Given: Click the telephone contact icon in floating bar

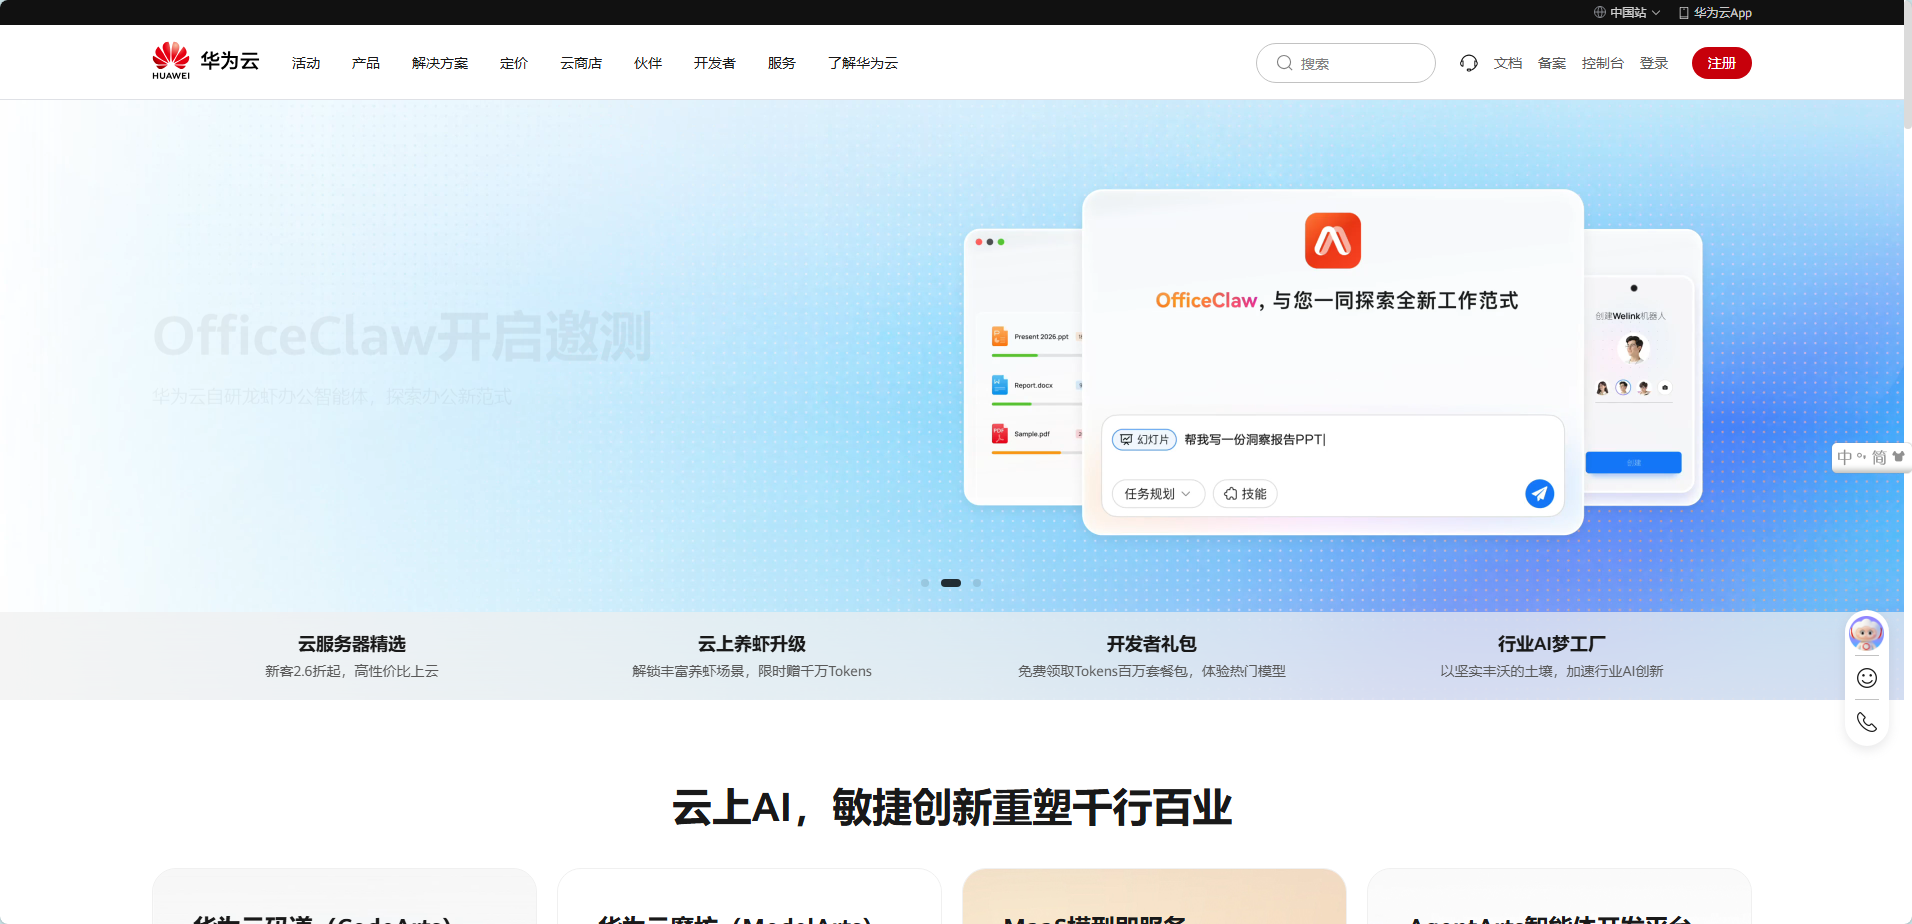Looking at the screenshot, I should tap(1866, 722).
